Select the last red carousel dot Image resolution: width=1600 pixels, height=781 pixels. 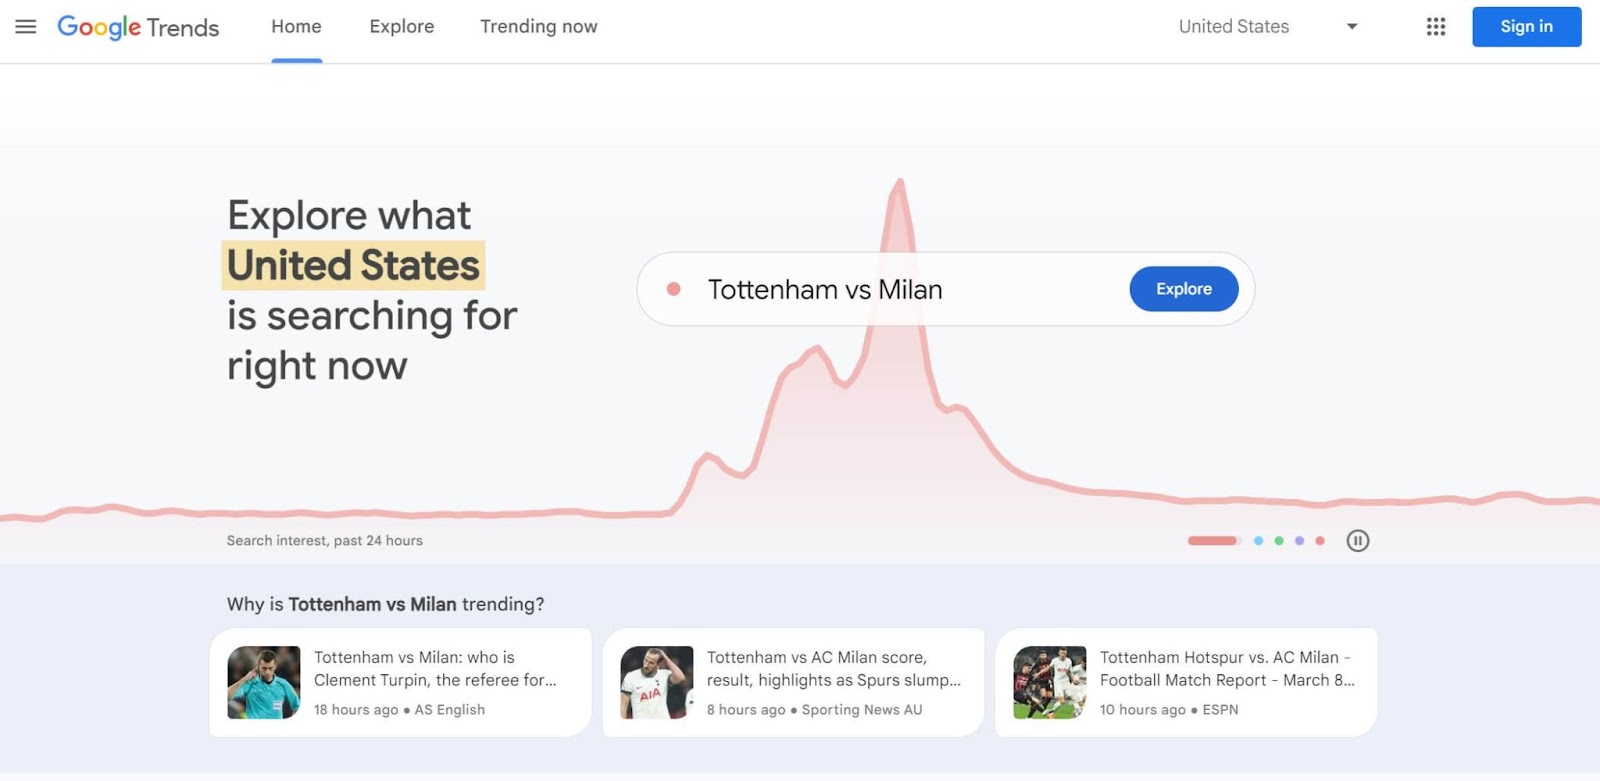point(1320,541)
